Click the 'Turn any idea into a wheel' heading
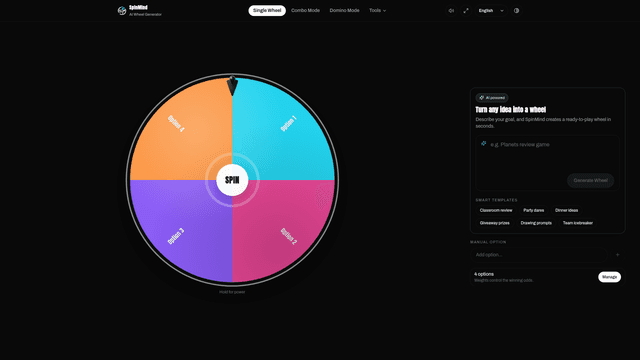Image resolution: width=640 pixels, height=360 pixels. pyautogui.click(x=511, y=109)
